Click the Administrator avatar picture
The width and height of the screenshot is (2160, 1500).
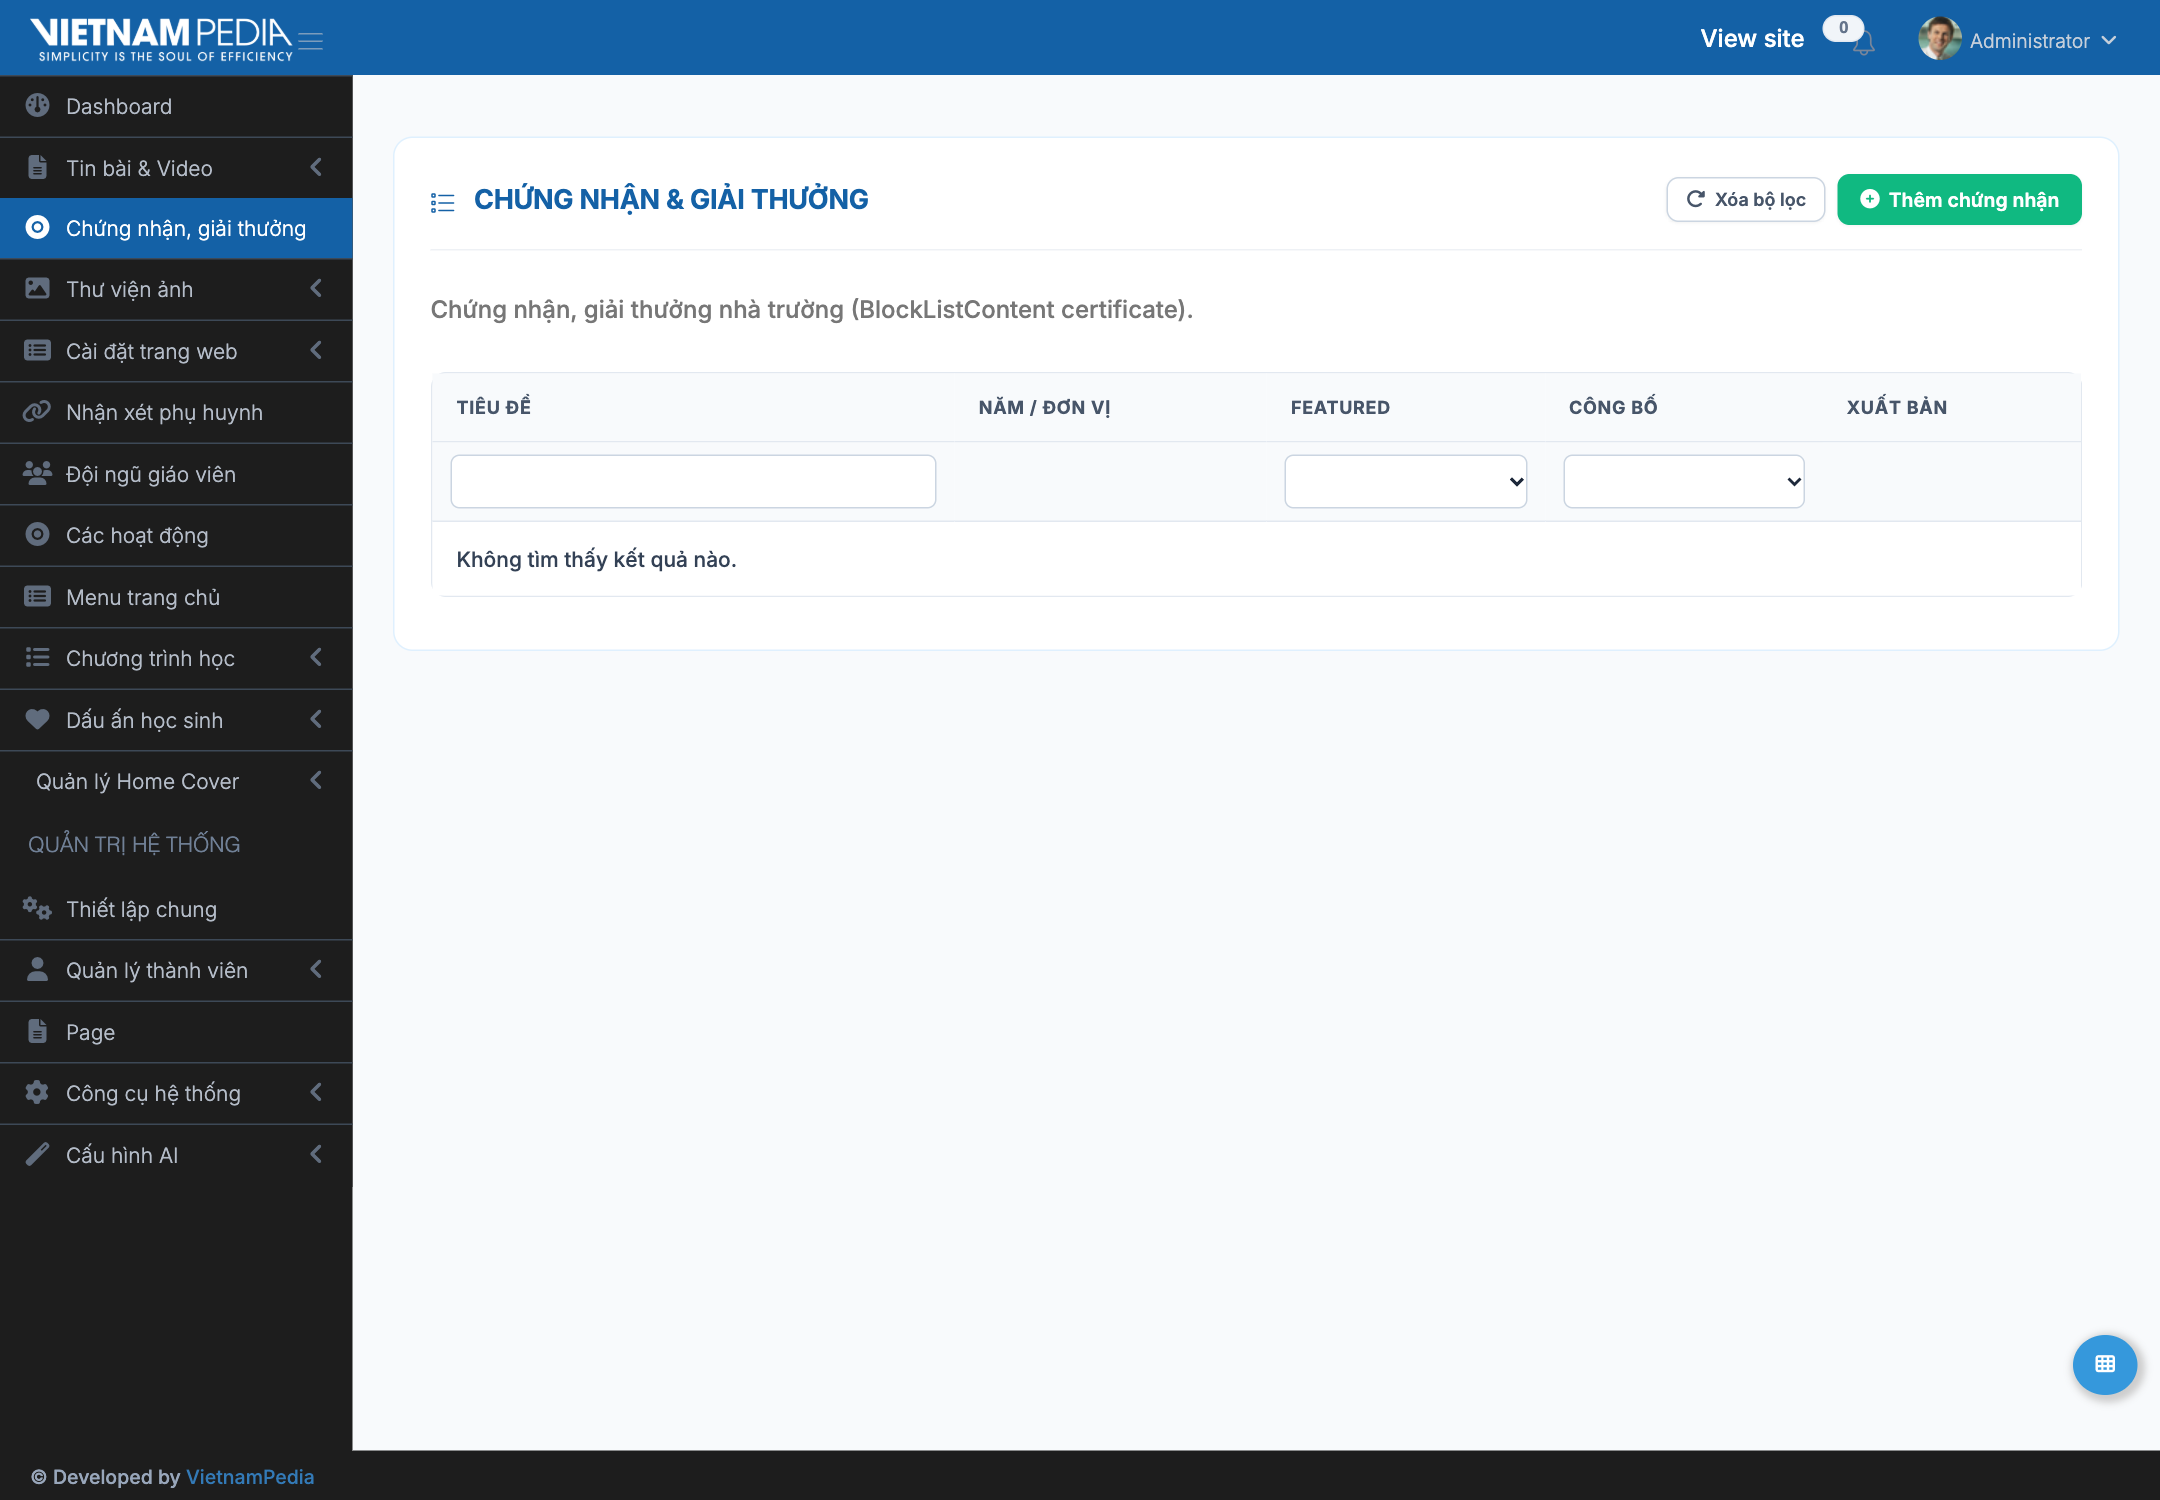pyautogui.click(x=1939, y=39)
